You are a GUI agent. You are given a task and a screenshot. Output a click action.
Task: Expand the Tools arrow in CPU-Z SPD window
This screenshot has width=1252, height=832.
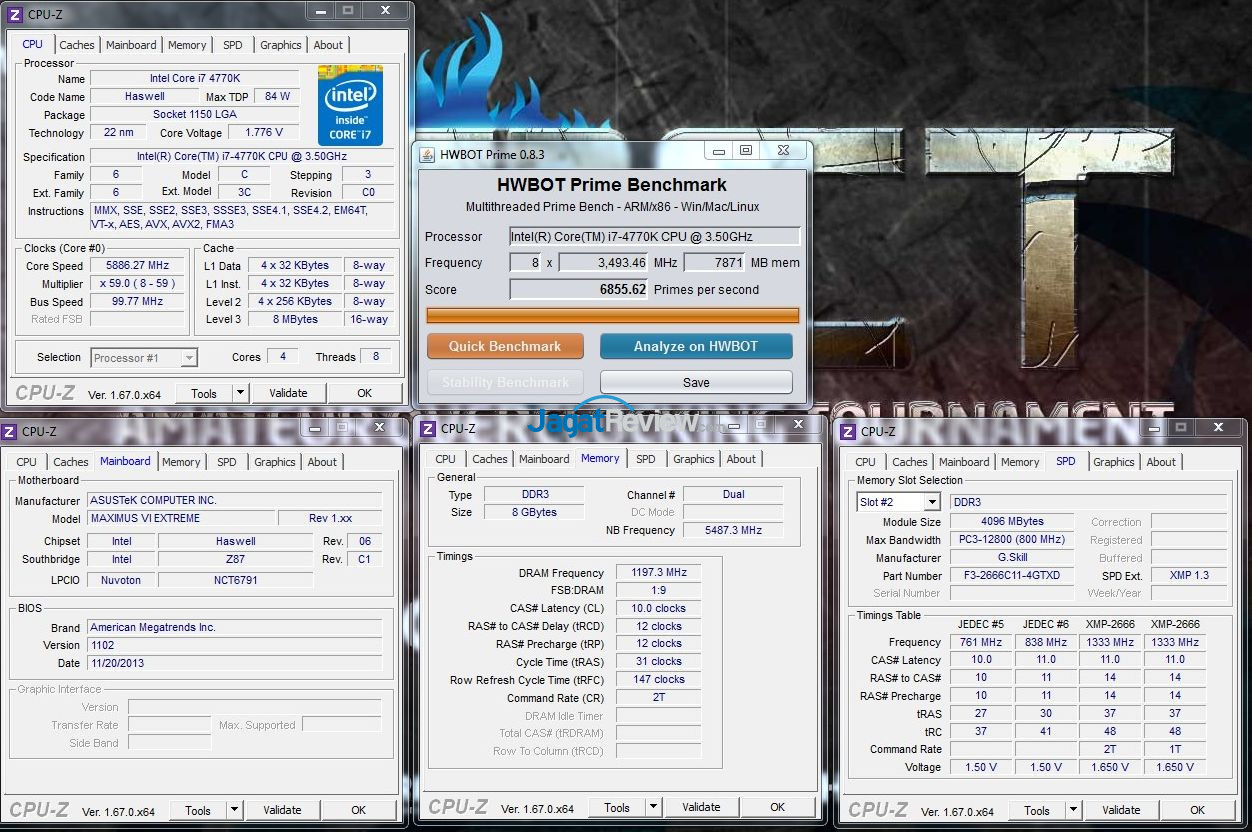coord(1073,810)
